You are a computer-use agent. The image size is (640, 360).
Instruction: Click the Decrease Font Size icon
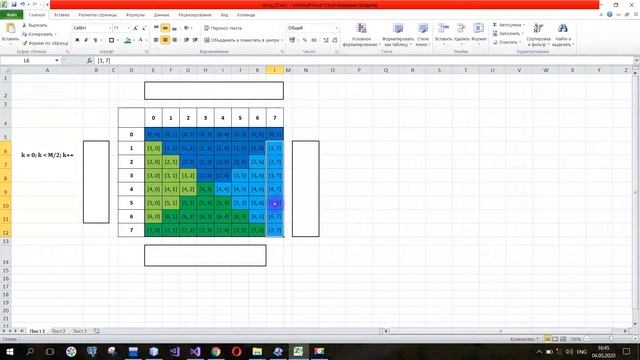[x=144, y=28]
